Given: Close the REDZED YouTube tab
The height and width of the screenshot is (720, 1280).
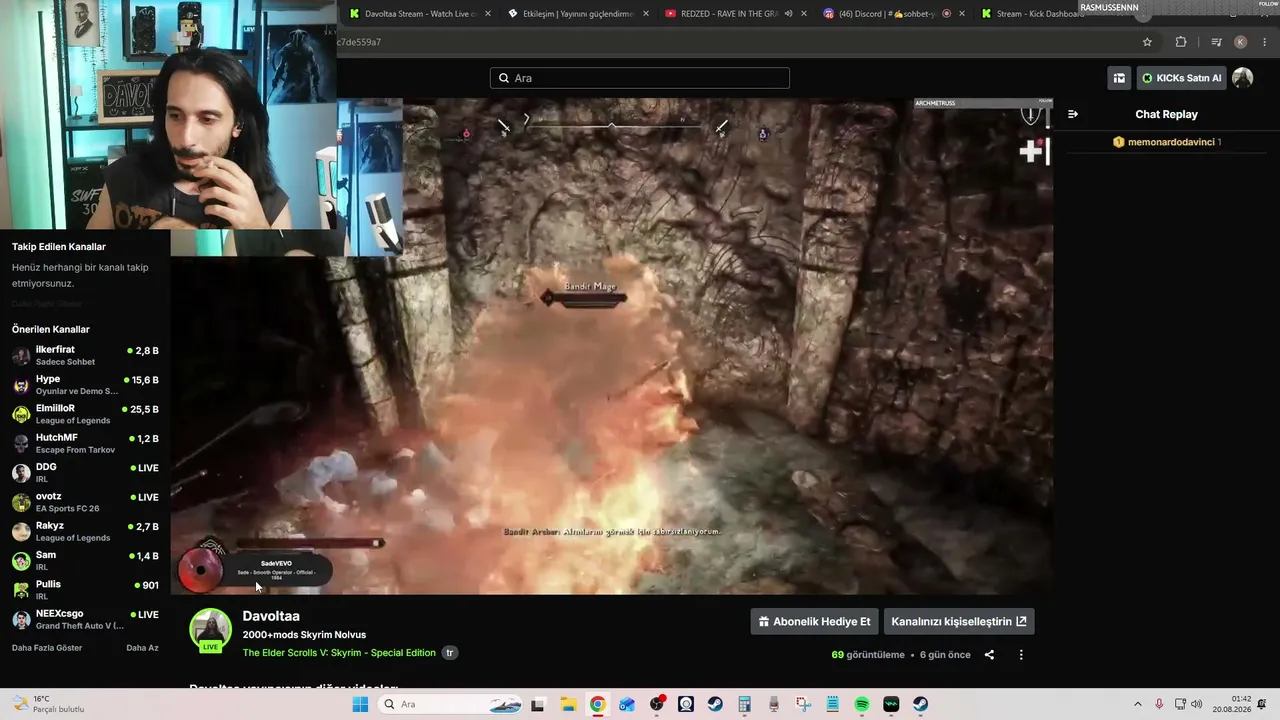Looking at the screenshot, I should [804, 14].
